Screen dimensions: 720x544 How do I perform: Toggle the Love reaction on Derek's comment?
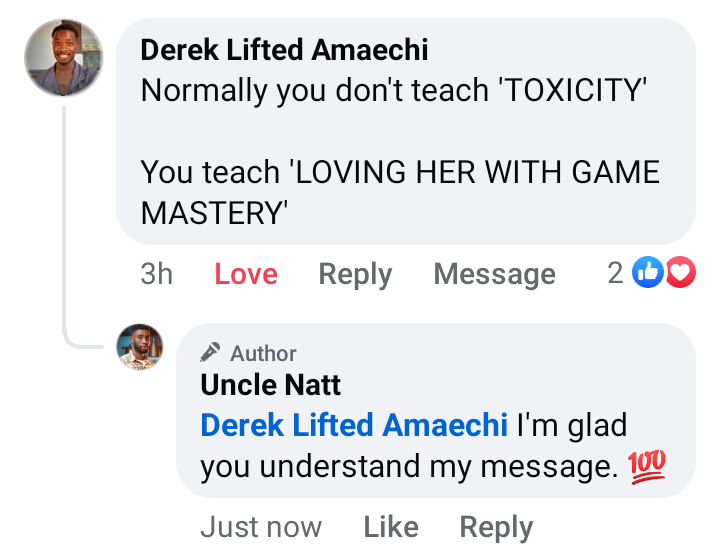[x=246, y=274]
